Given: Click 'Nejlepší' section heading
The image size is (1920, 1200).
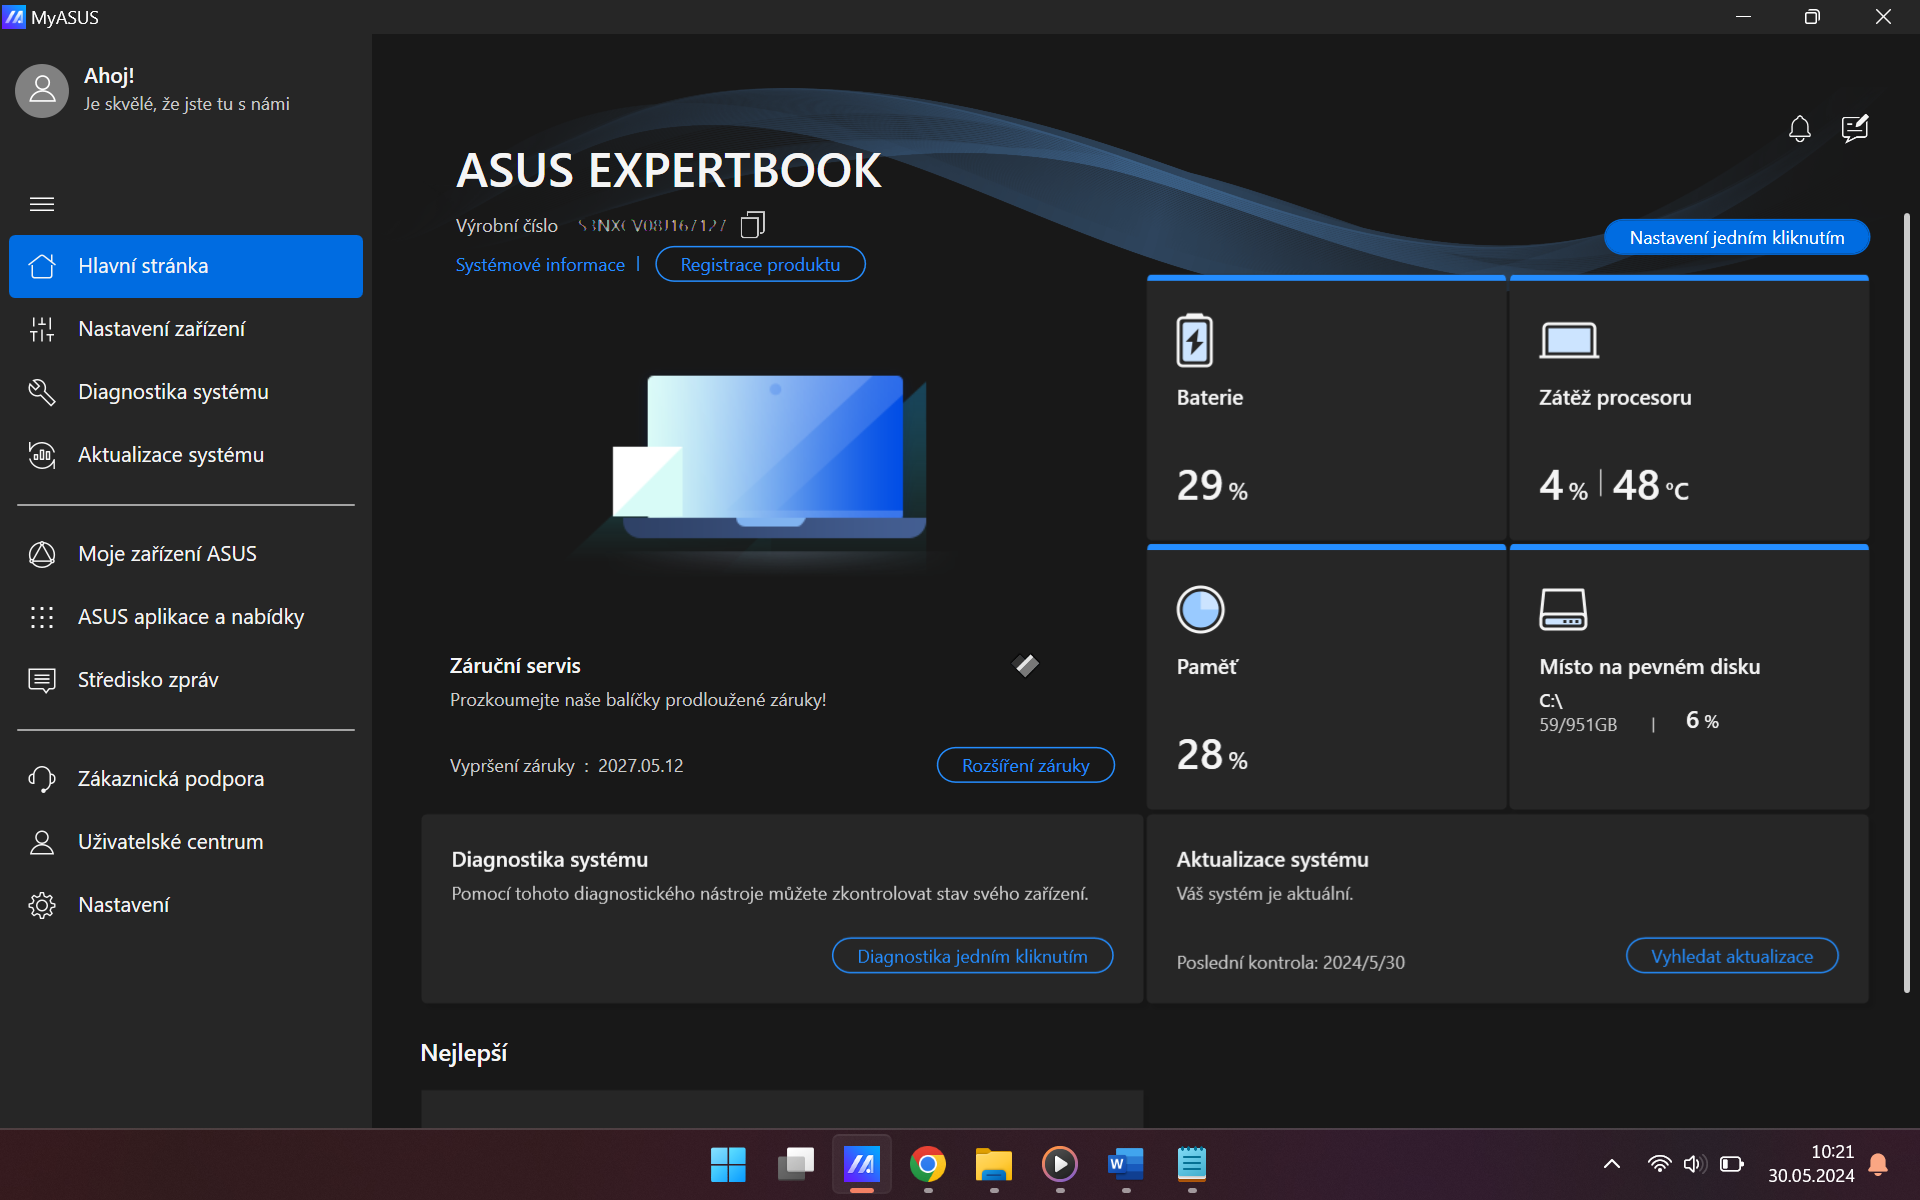Looking at the screenshot, I should [464, 1053].
